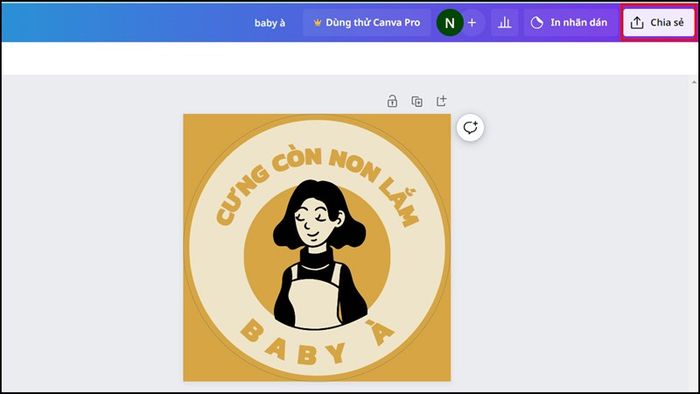Image resolution: width=700 pixels, height=394 pixels.
Task: Select the BABY À text on the logo
Action: [317, 341]
